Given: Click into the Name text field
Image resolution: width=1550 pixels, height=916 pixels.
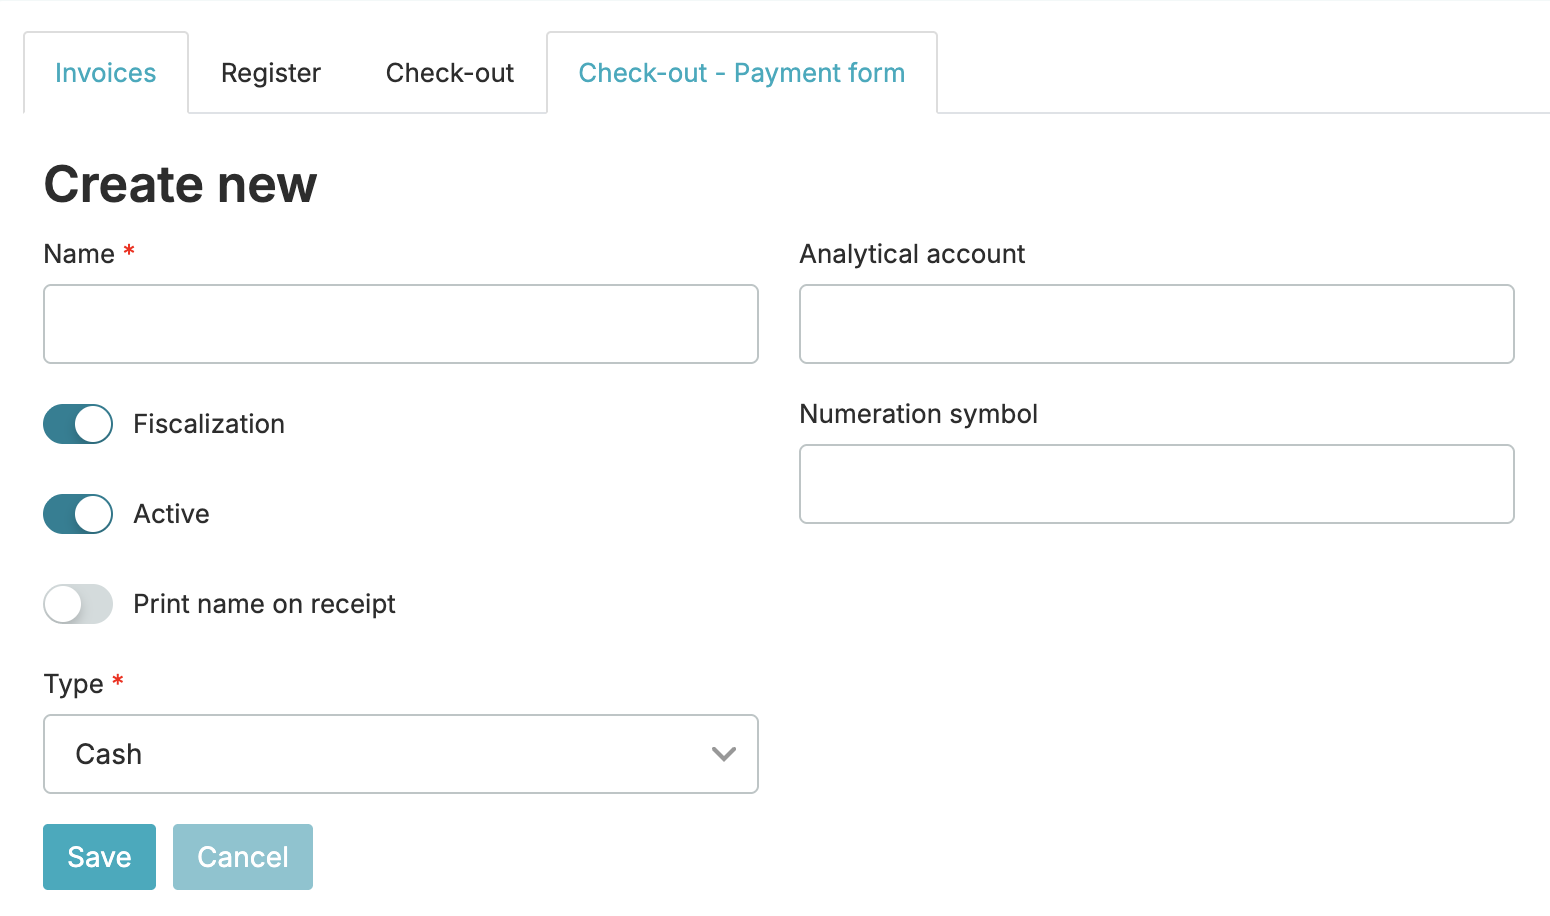Looking at the screenshot, I should pyautogui.click(x=400, y=324).
